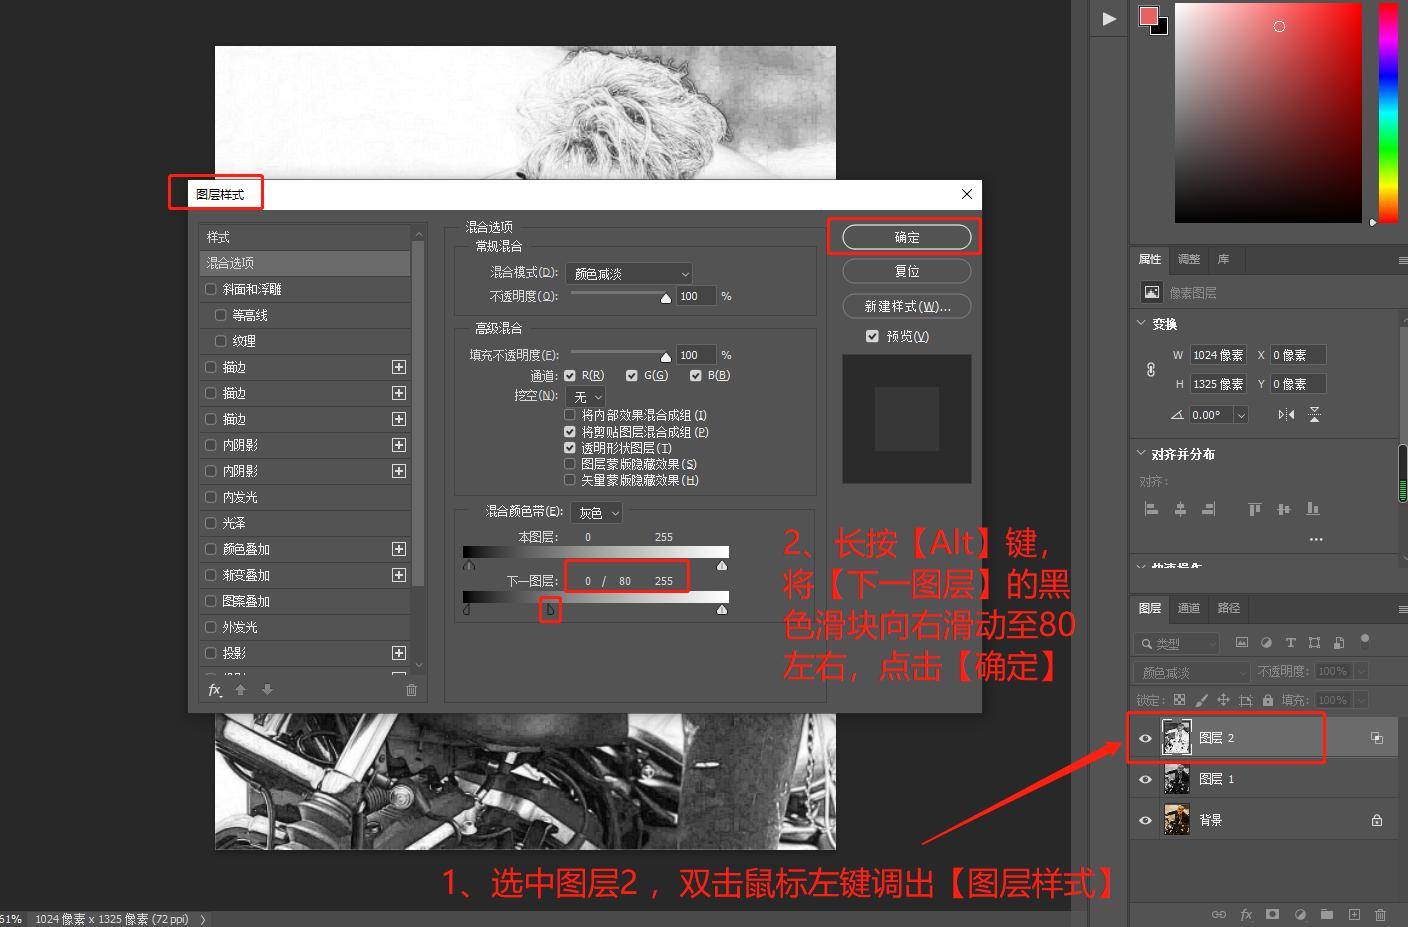Switch to 通道 tab

[1189, 608]
